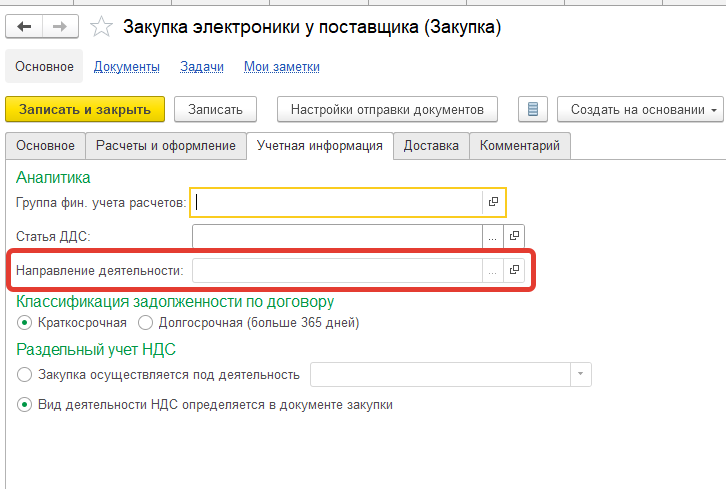Click the back navigation arrow
The width and height of the screenshot is (726, 489).
(25, 27)
